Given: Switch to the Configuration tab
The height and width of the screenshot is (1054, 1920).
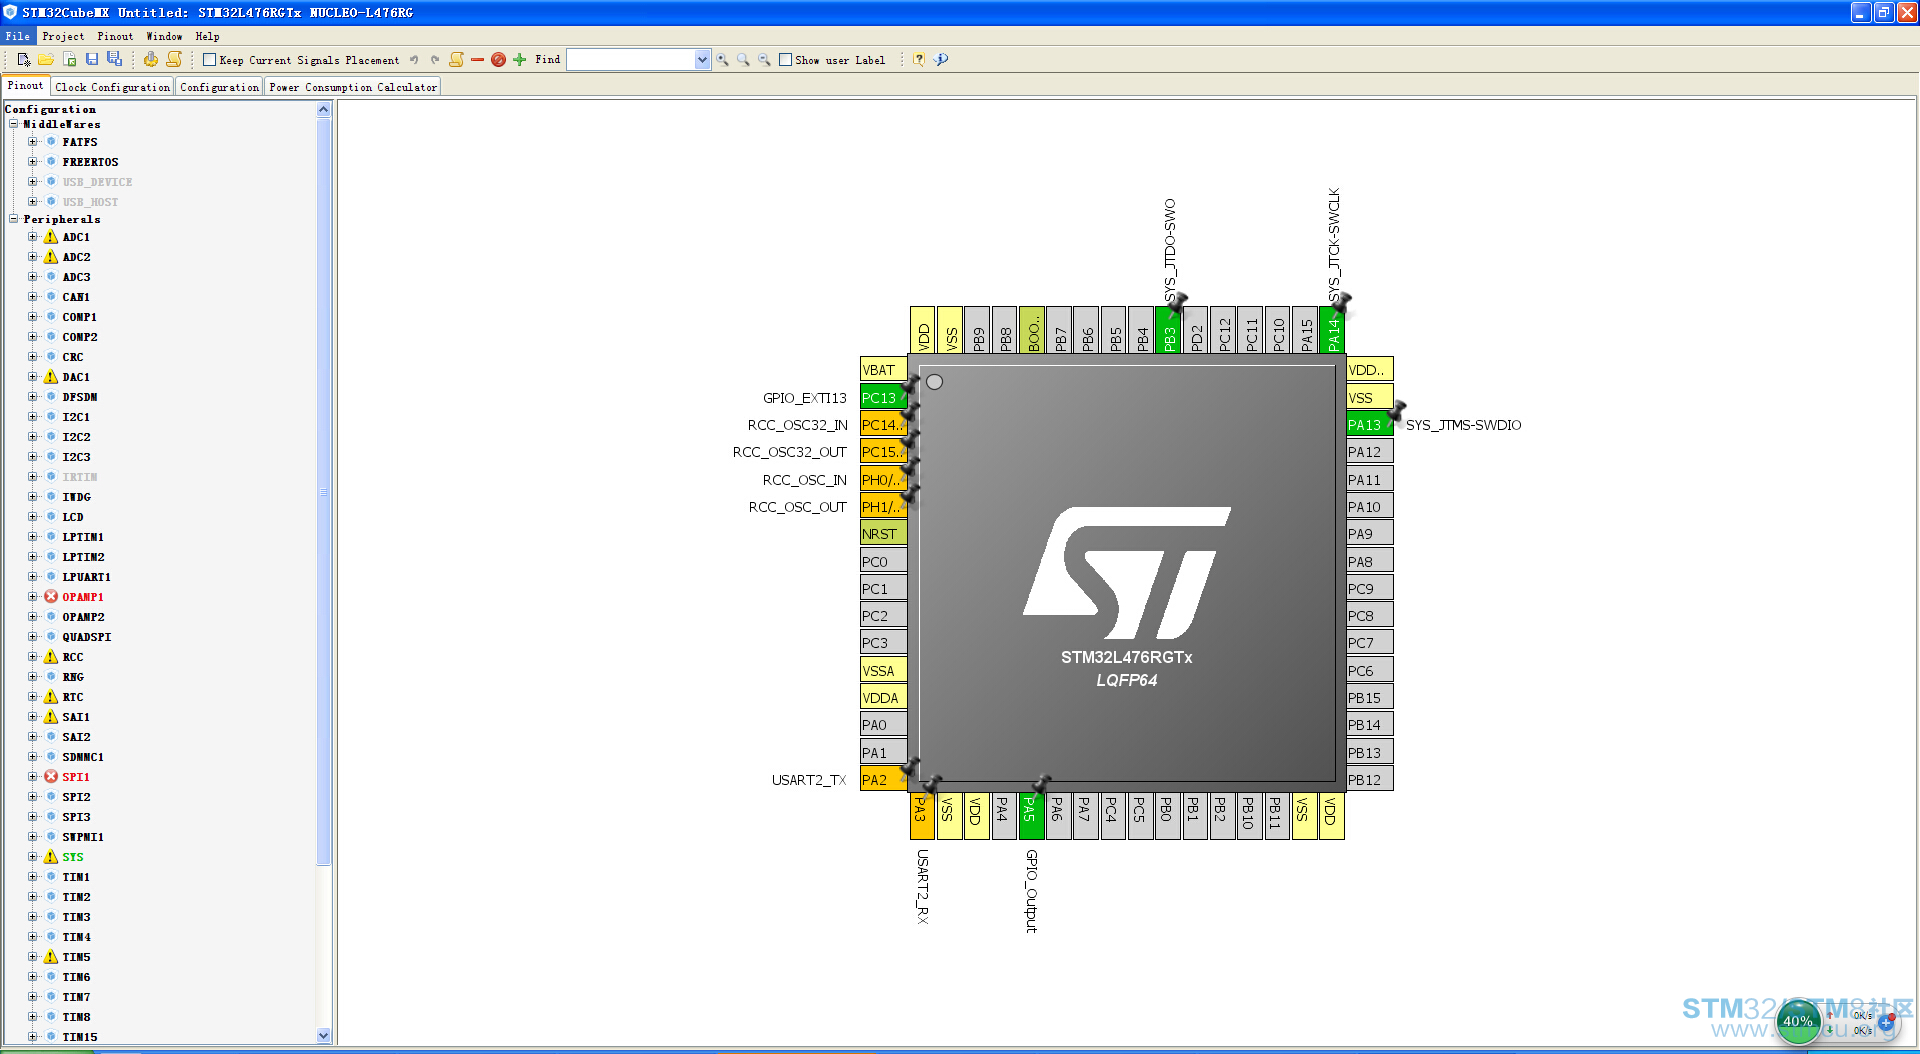Looking at the screenshot, I should pyautogui.click(x=219, y=87).
